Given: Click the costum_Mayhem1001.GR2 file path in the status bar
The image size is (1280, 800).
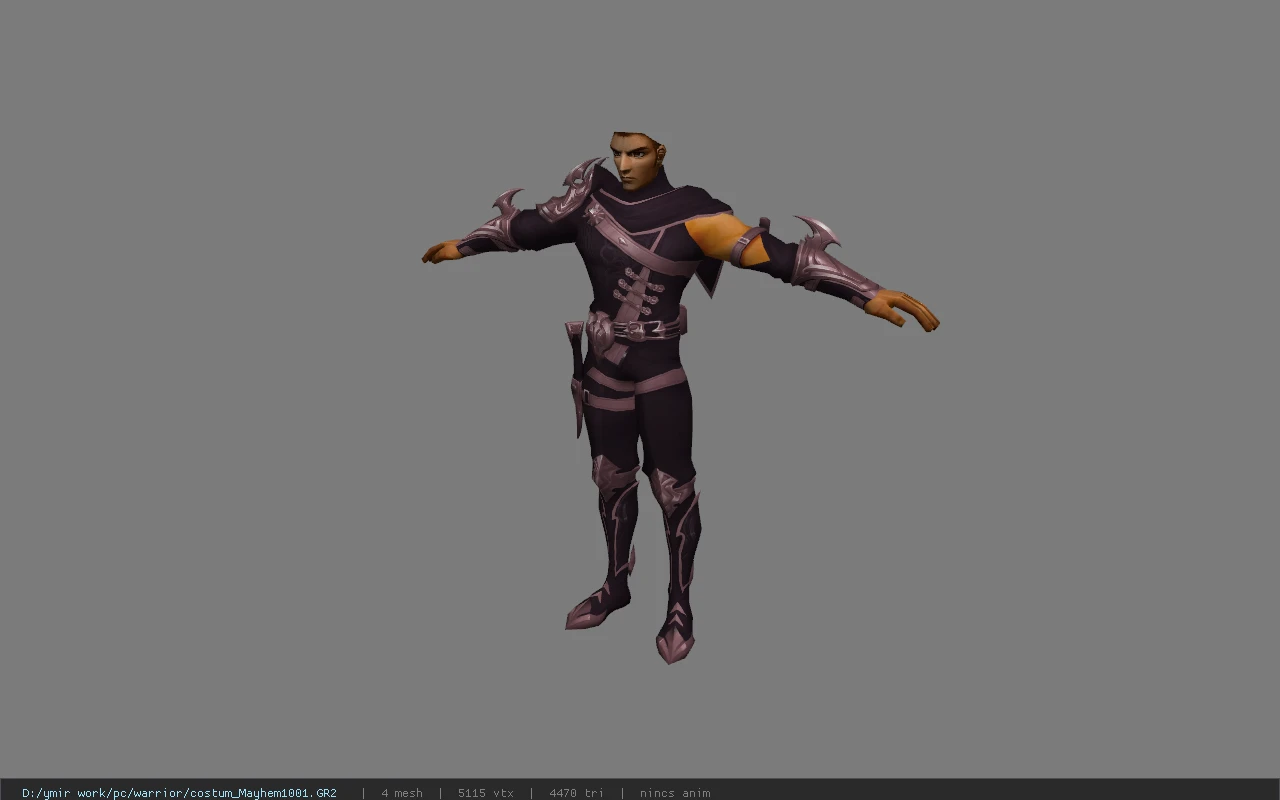Looking at the screenshot, I should pos(179,793).
